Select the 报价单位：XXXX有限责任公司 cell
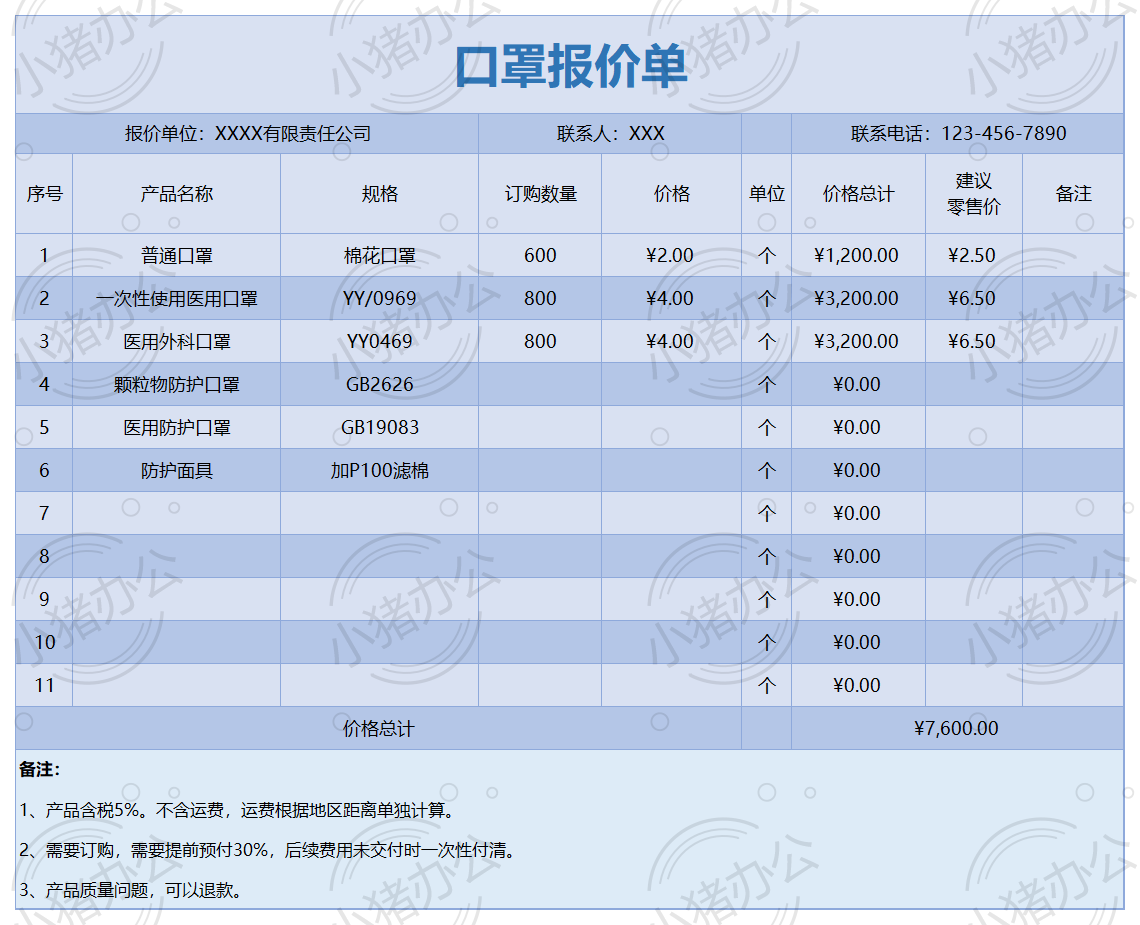This screenshot has width=1140, height=925. pos(247,134)
